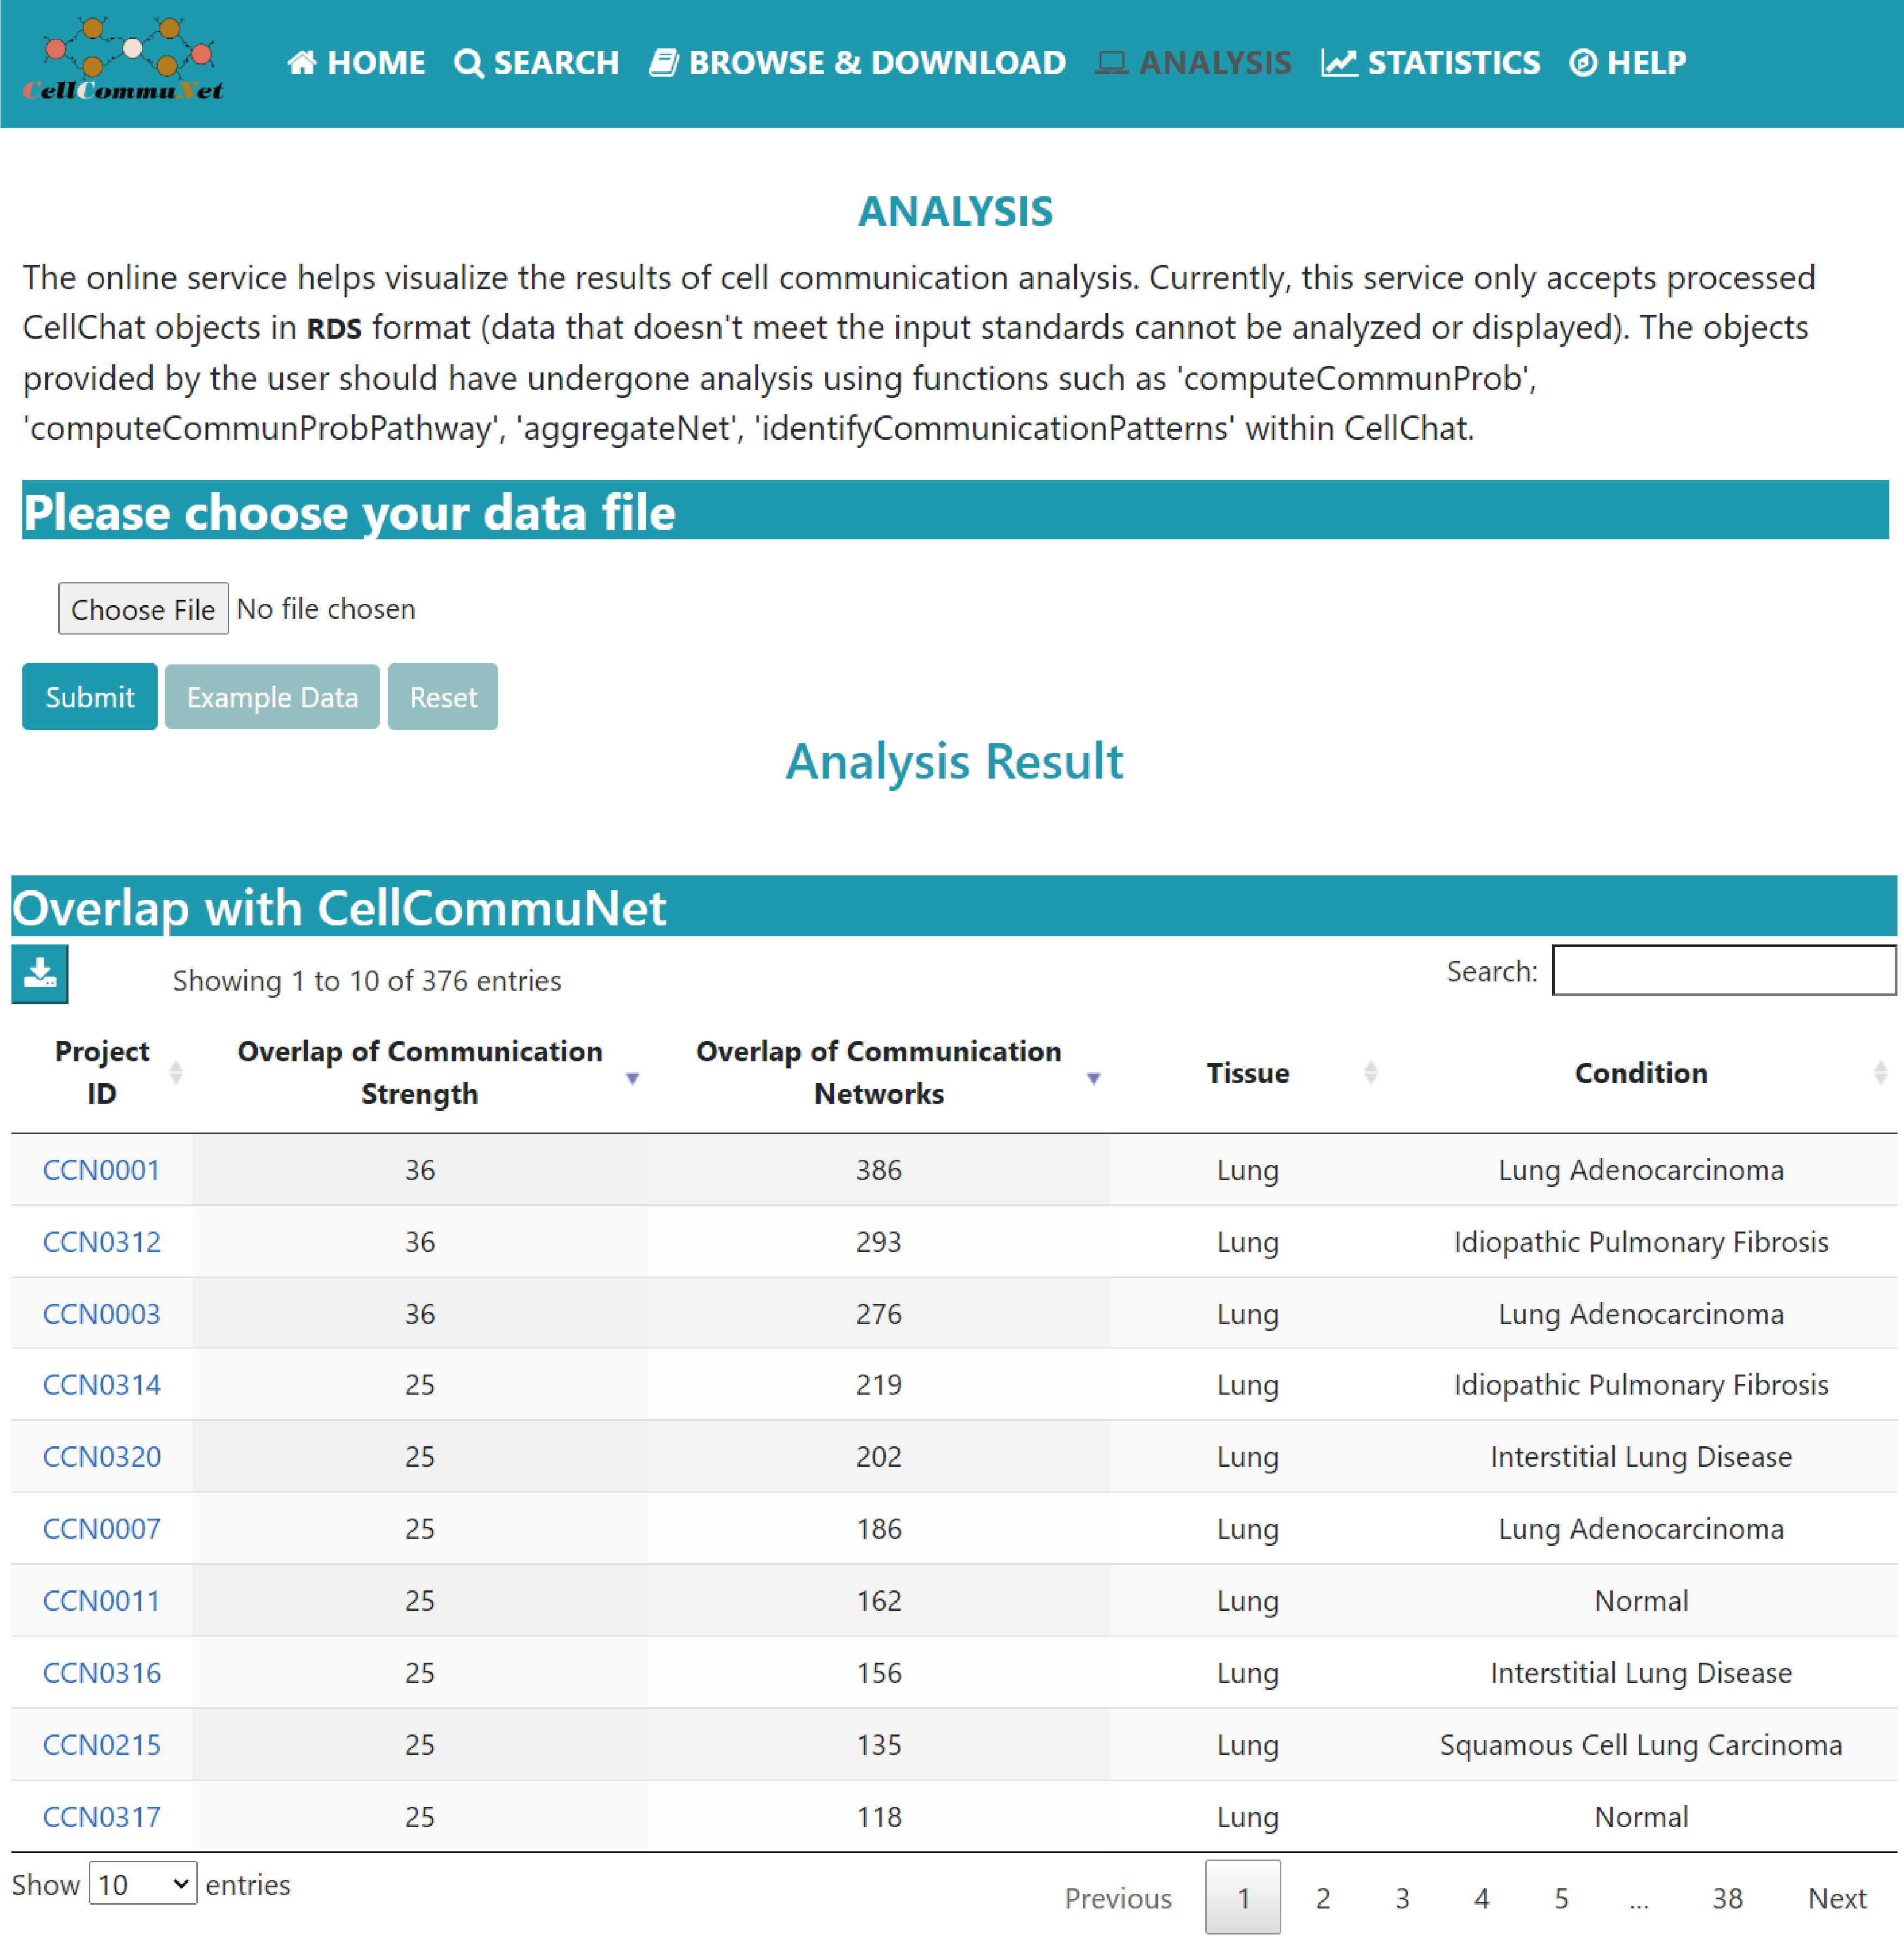Go to Next page of results
The width and height of the screenshot is (1904, 1940).
(1837, 1898)
